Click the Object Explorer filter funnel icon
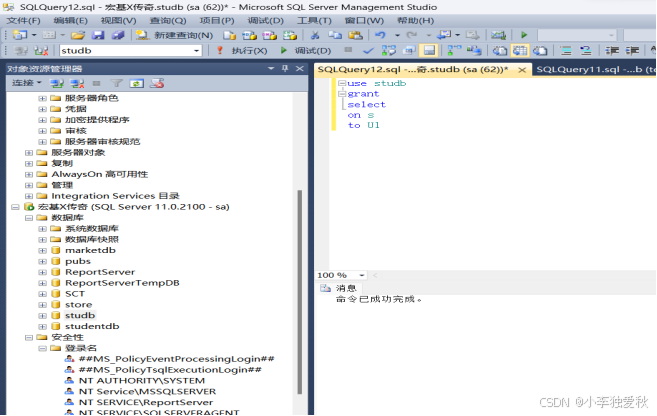 116,83
